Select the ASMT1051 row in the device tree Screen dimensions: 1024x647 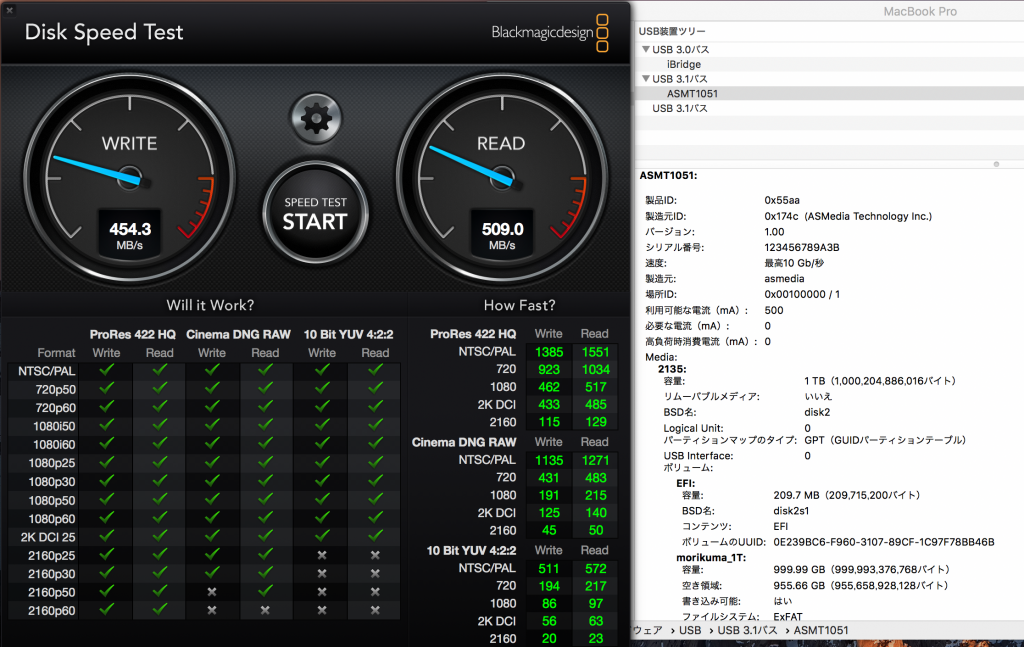[x=829, y=93]
